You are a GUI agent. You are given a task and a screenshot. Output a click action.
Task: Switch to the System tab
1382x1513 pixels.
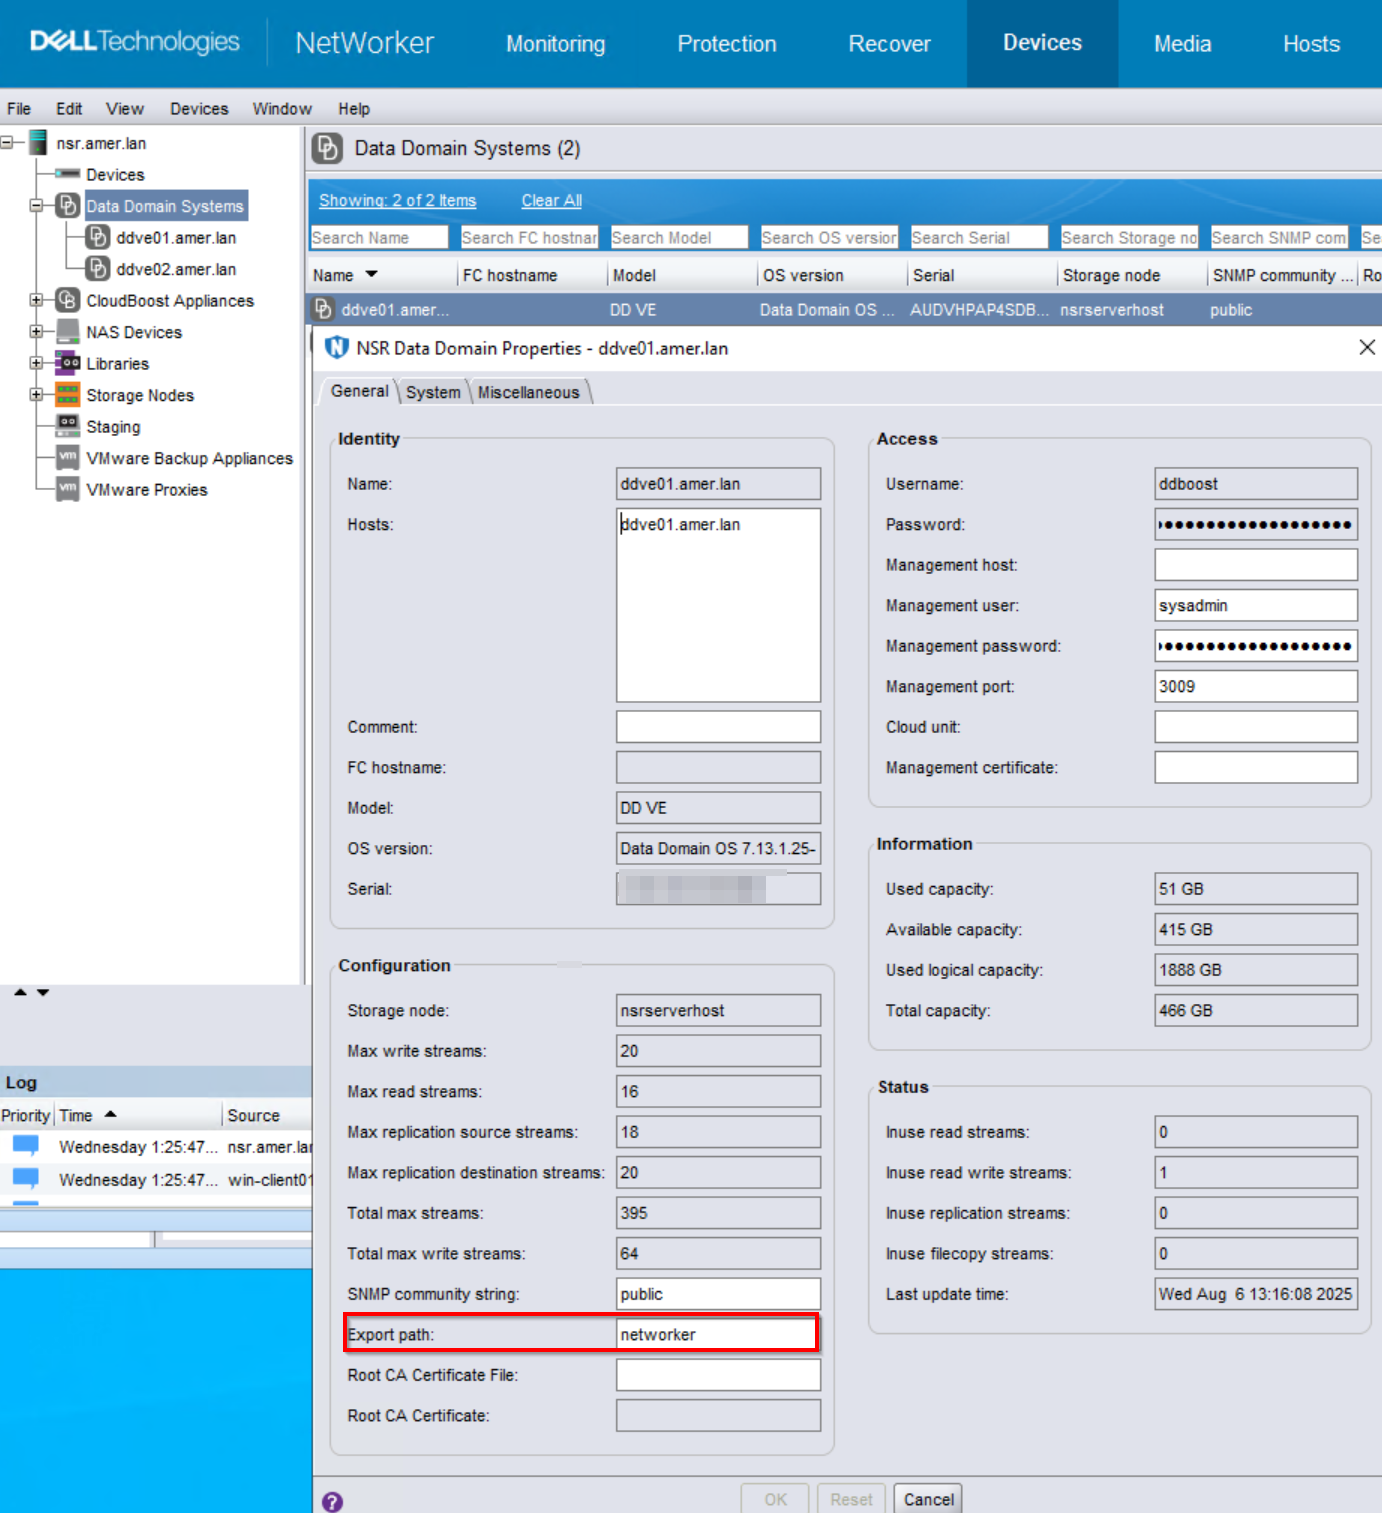tap(432, 391)
